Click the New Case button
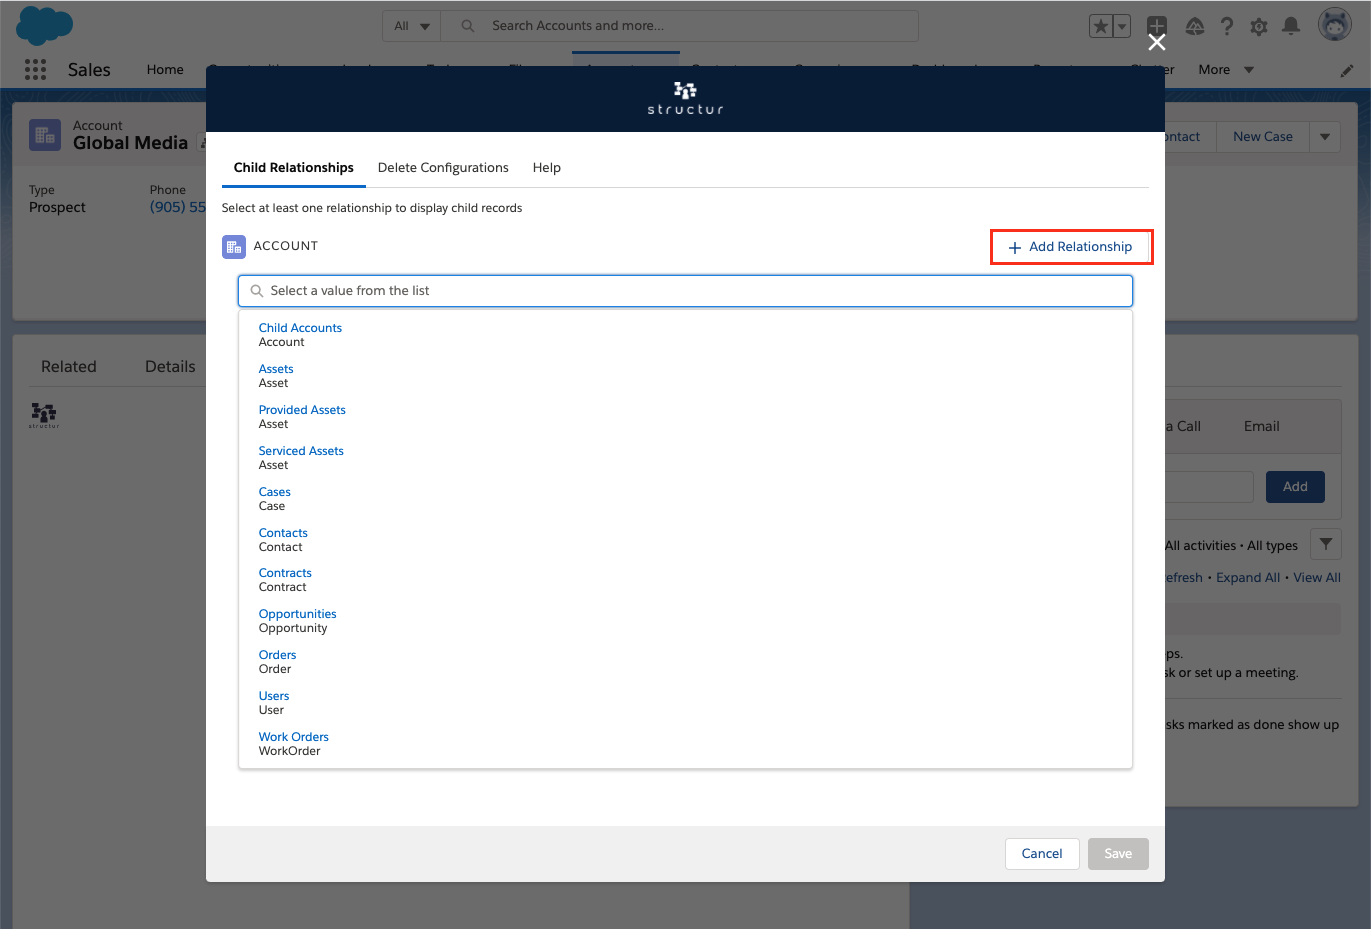Viewport: 1371px width, 929px height. 1262,137
